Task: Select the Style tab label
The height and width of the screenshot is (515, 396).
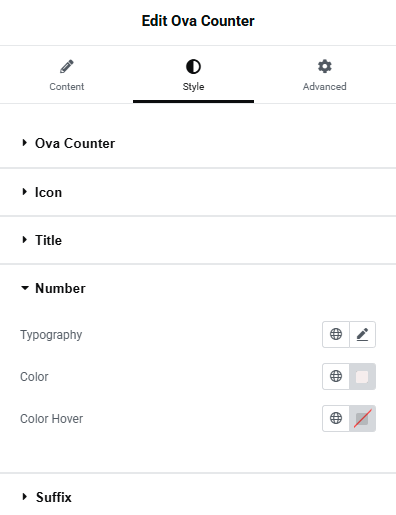Action: pyautogui.click(x=193, y=87)
